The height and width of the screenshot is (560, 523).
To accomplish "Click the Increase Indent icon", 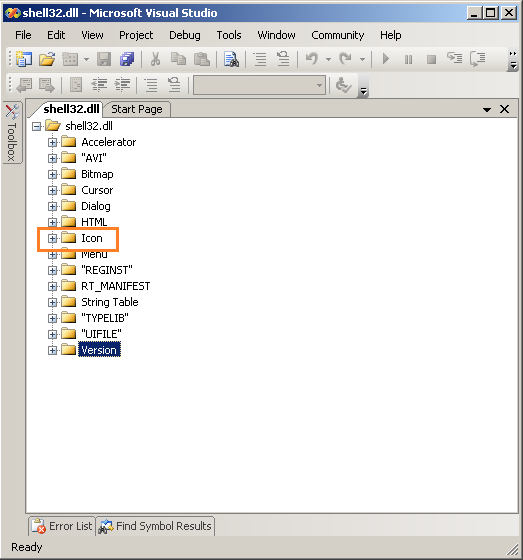I will coord(122,85).
